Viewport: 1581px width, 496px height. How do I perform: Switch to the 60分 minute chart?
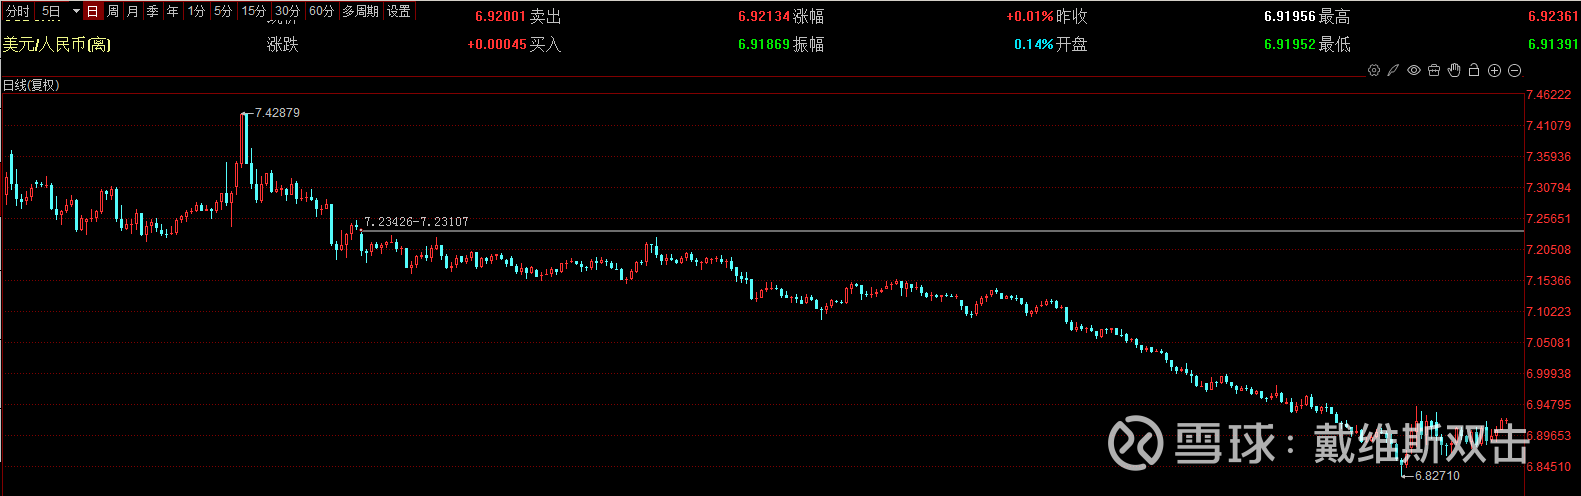pos(321,11)
